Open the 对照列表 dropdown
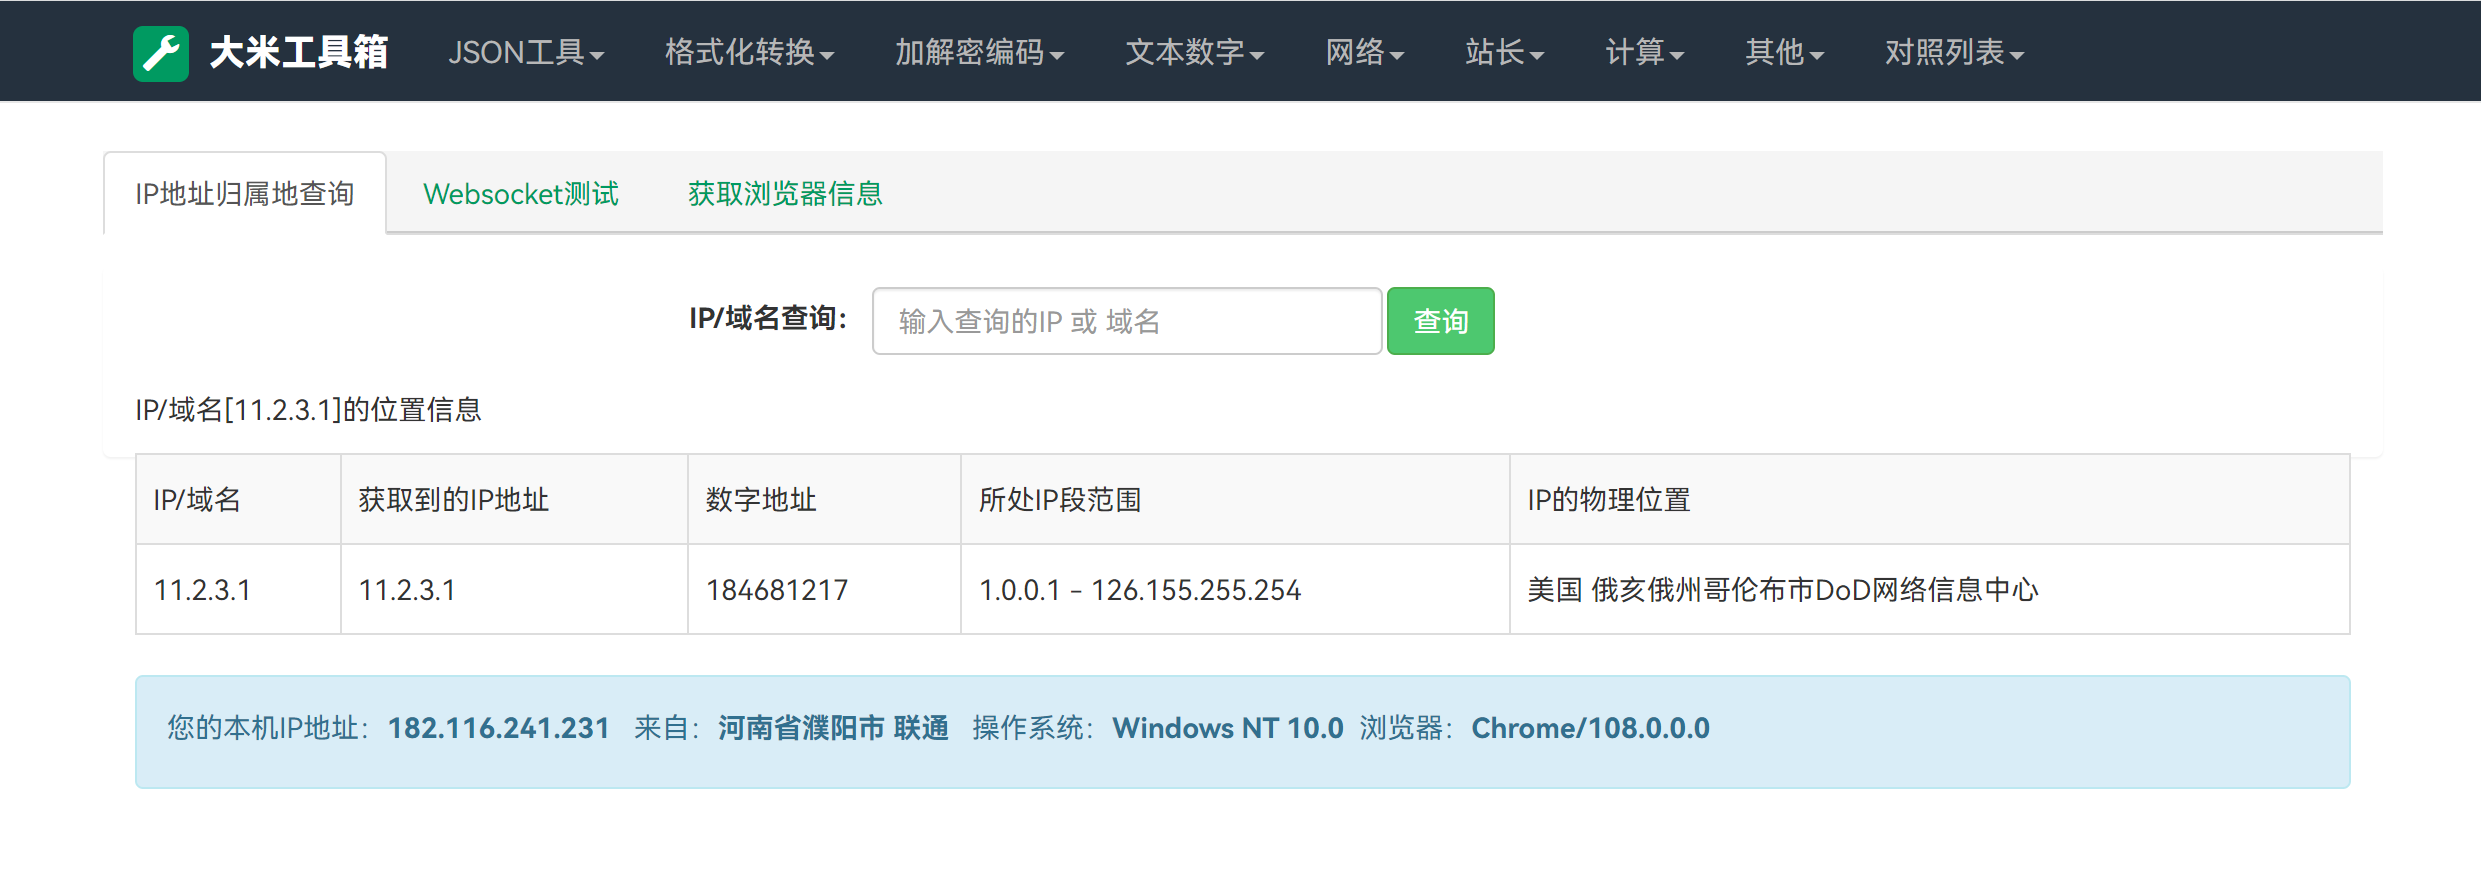The image size is (2481, 886). click(x=1953, y=53)
